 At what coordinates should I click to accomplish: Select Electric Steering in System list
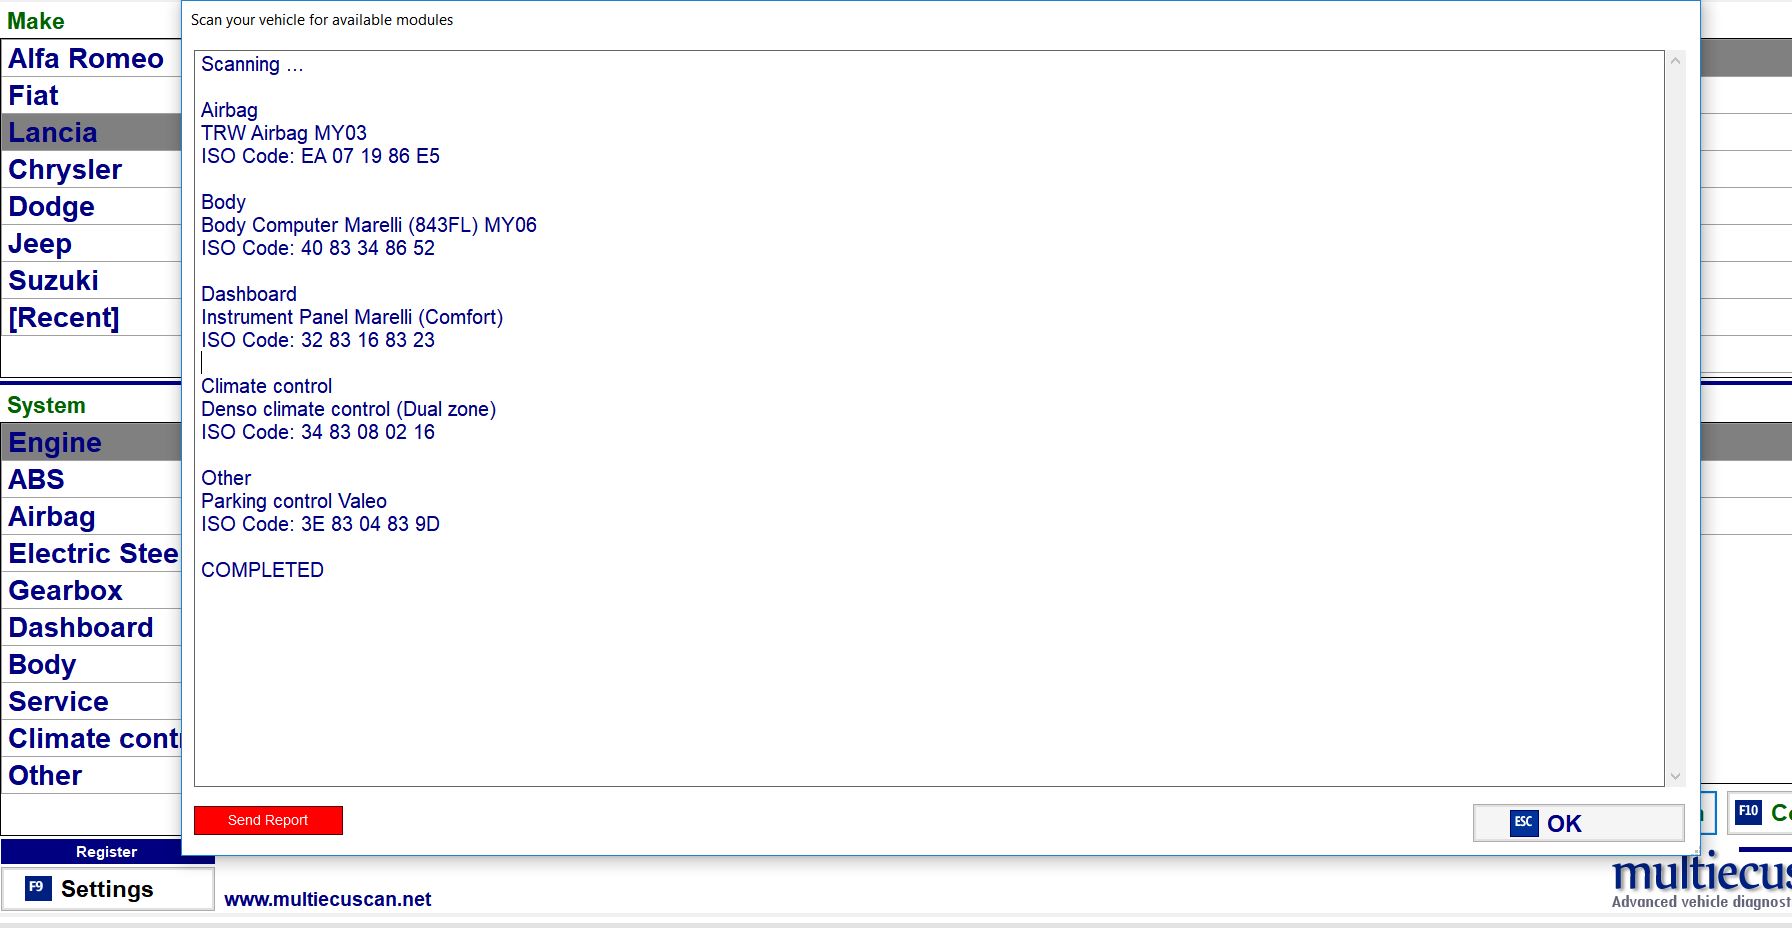[x=91, y=554]
